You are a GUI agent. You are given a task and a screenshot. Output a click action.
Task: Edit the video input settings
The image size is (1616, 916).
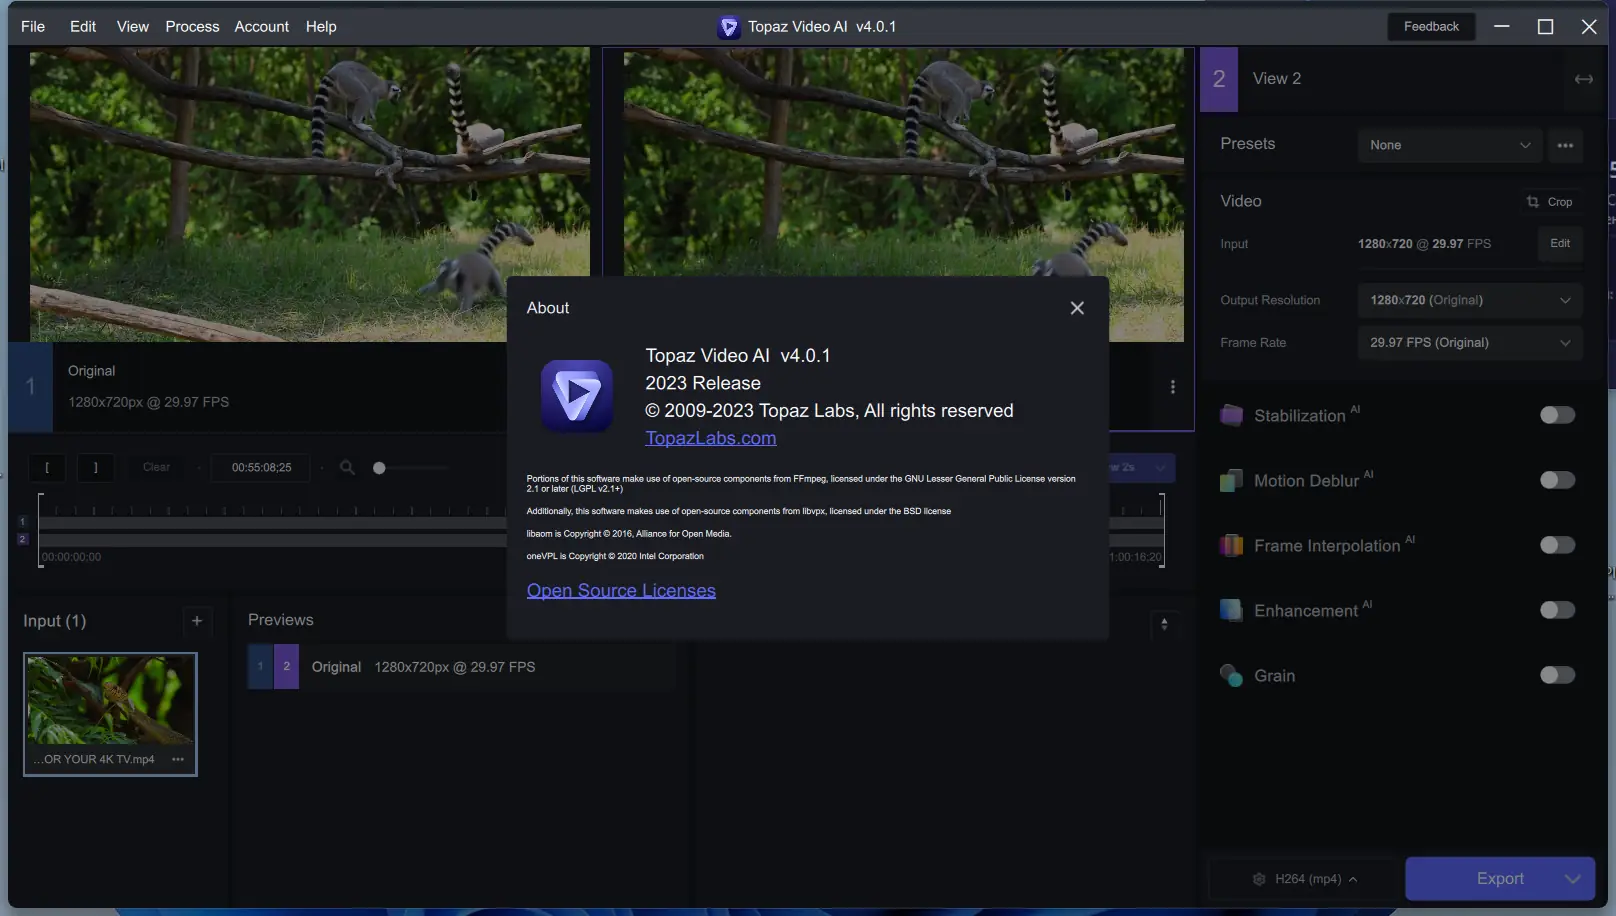tap(1560, 244)
